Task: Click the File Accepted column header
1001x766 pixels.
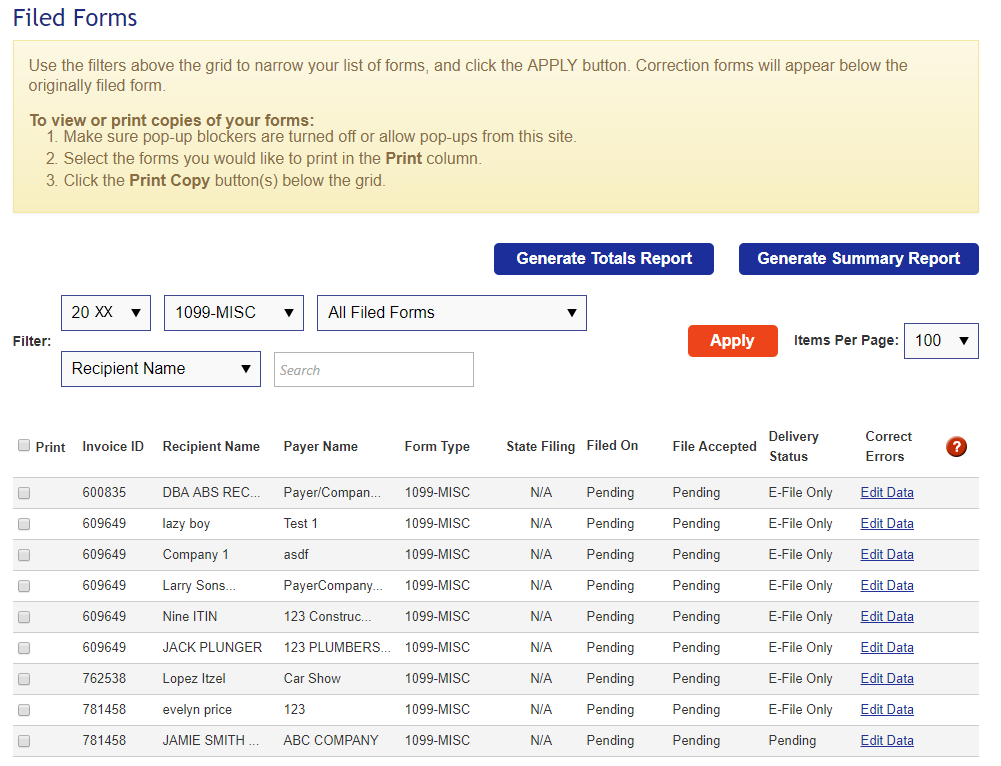Action: pos(714,447)
